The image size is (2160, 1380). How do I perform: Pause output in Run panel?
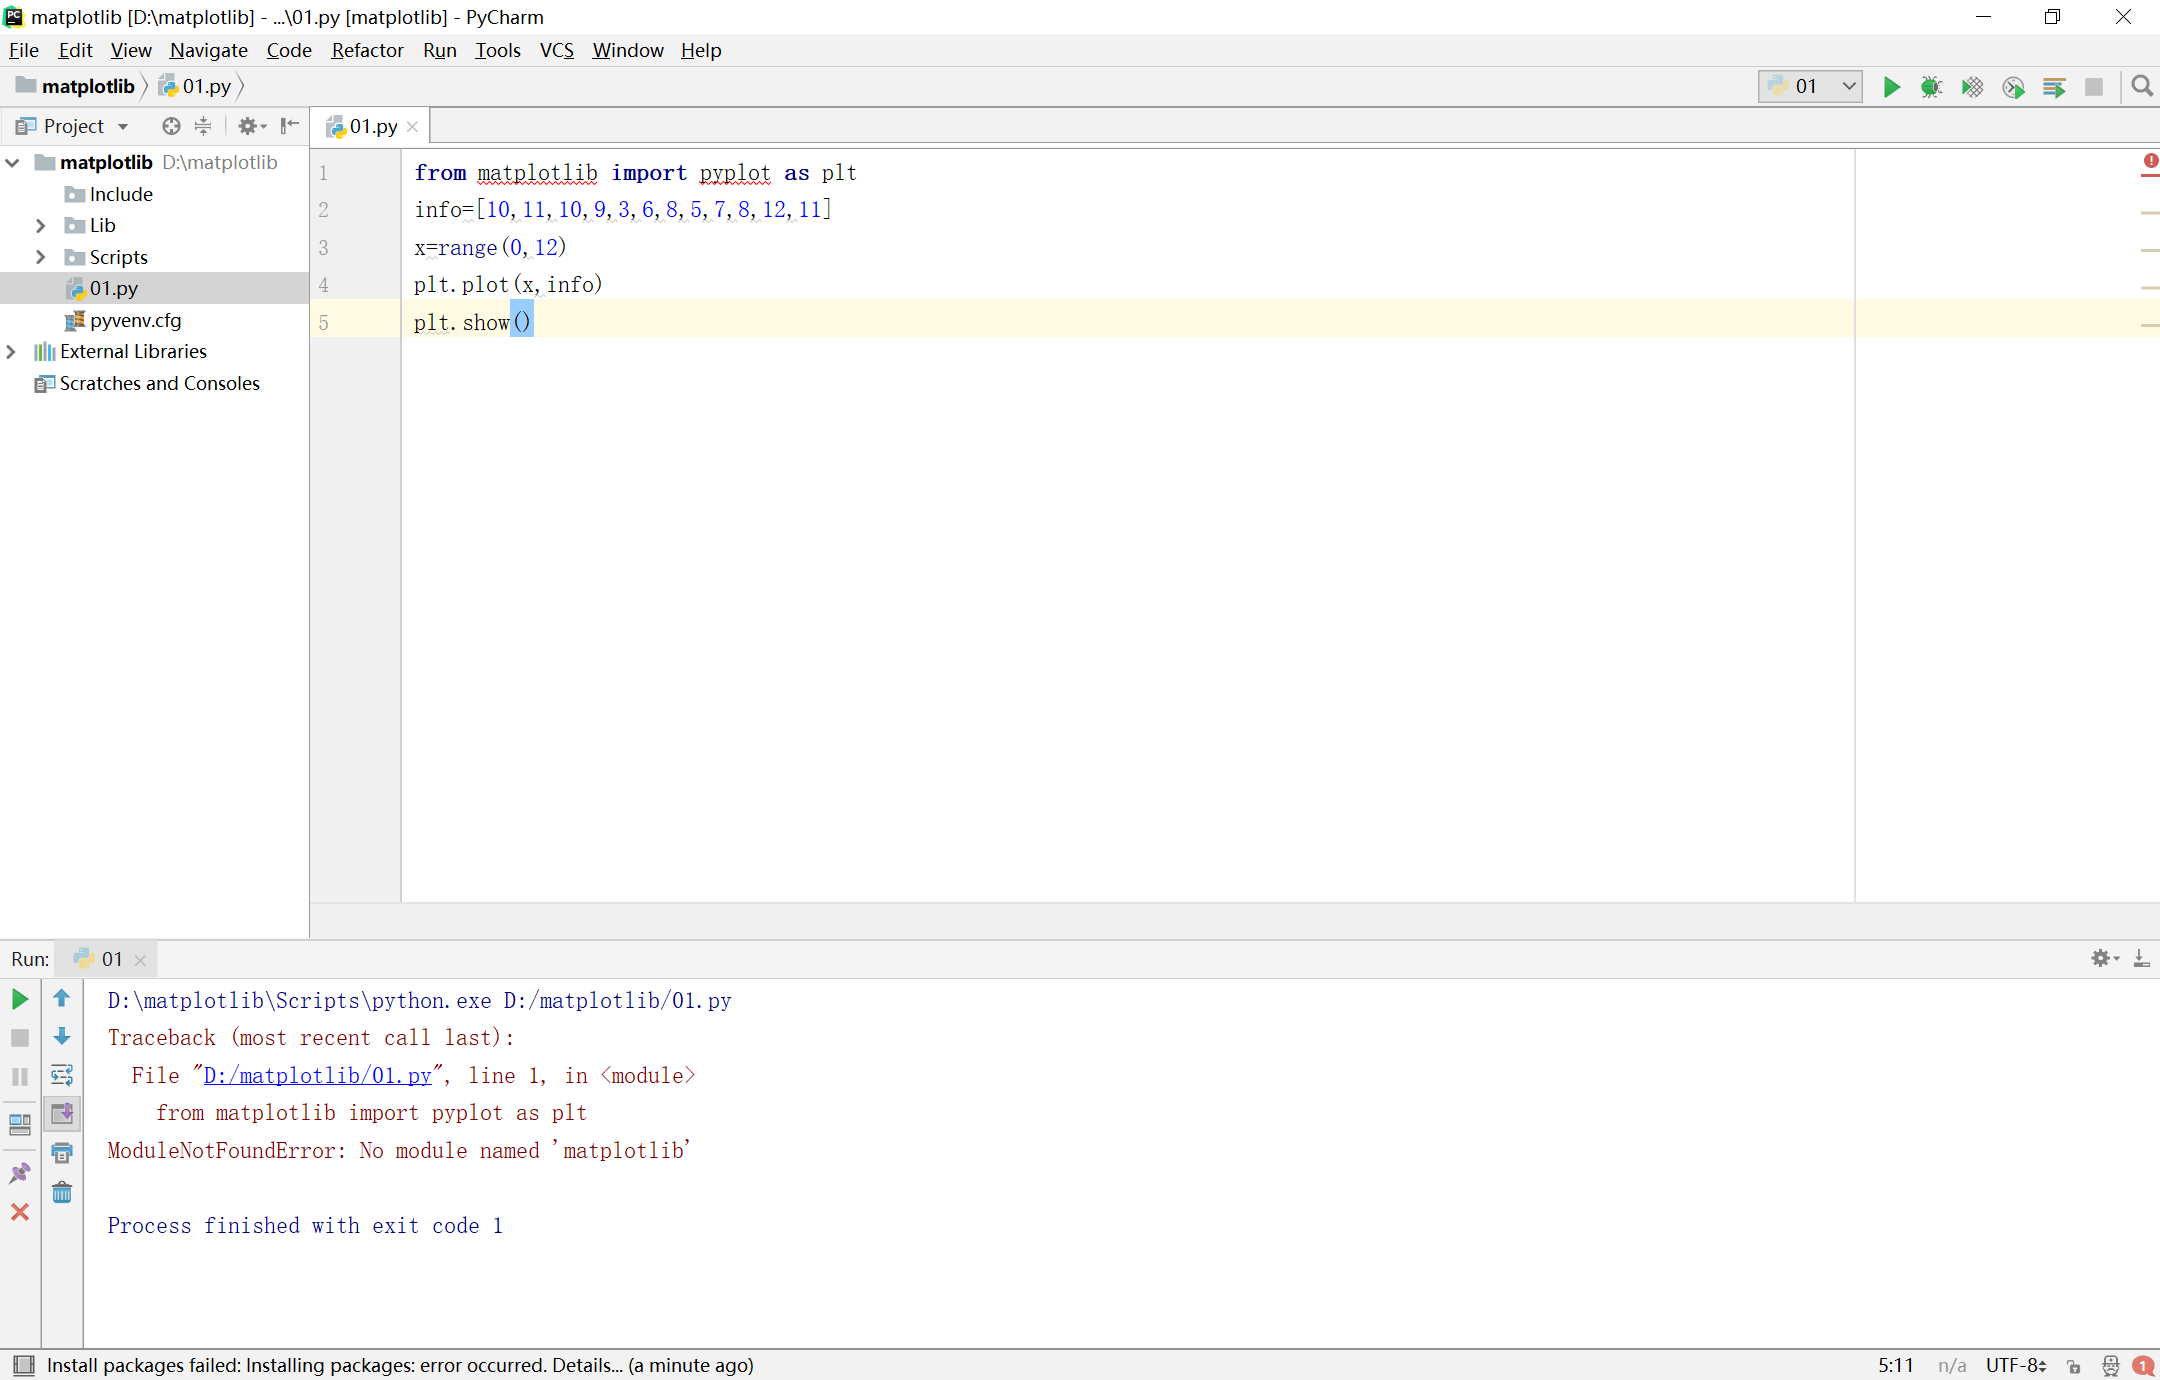(x=19, y=1077)
